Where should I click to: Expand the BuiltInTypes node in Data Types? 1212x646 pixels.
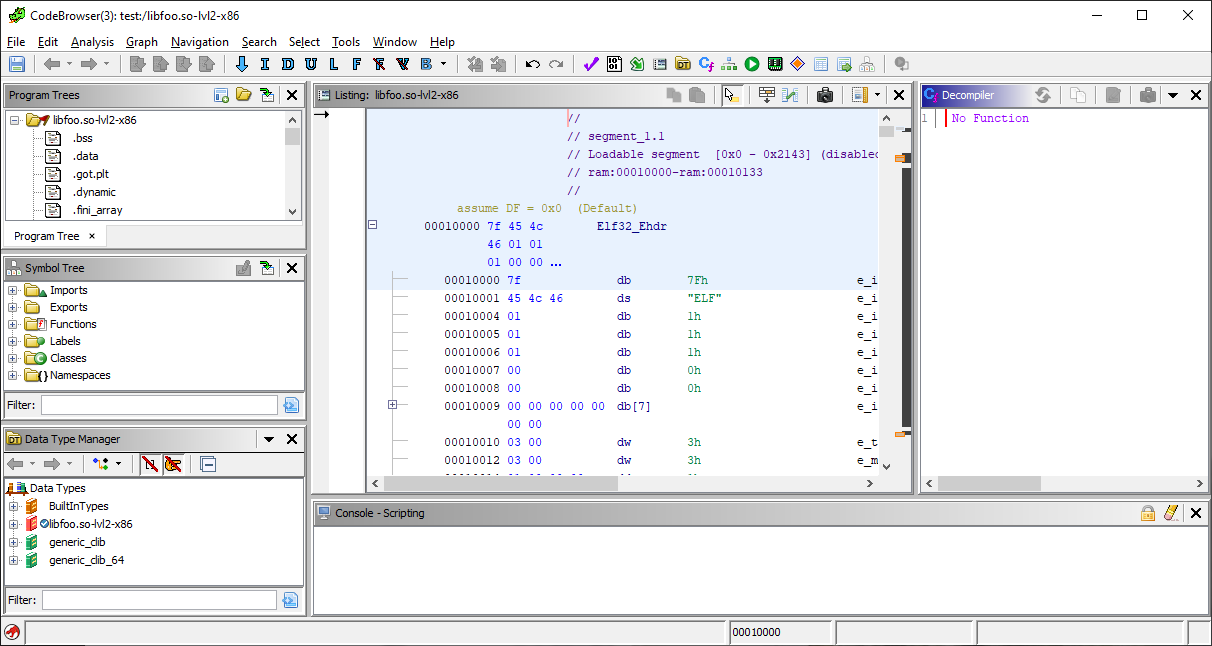click(x=14, y=506)
